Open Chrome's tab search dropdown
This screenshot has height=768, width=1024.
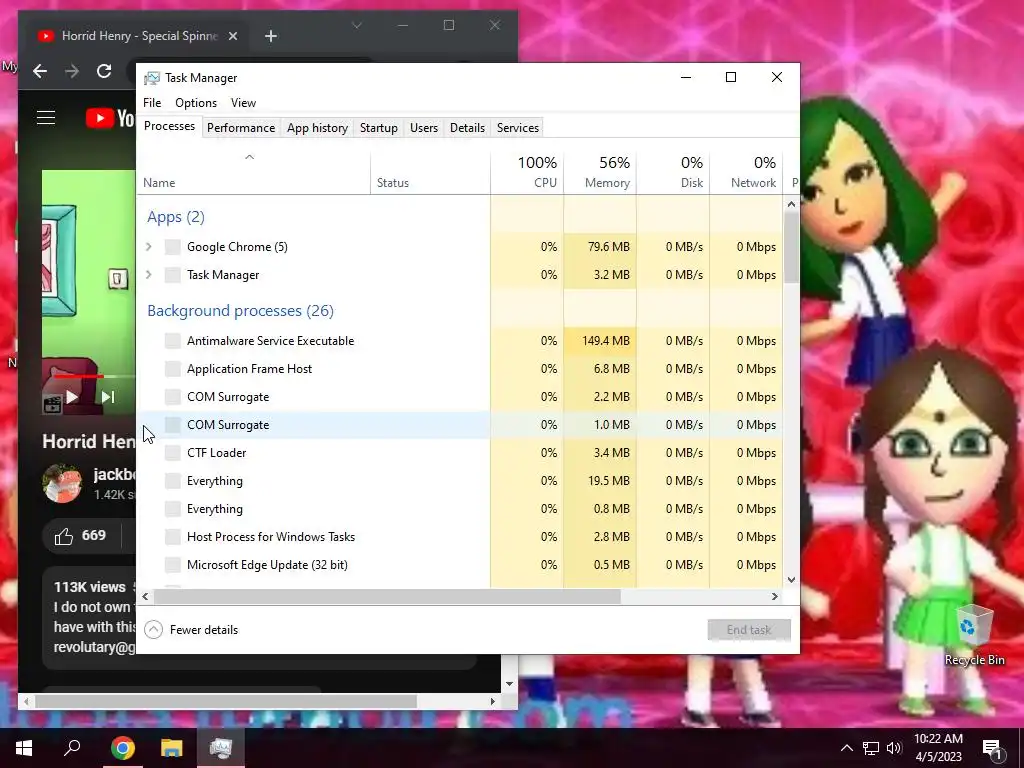pyautogui.click(x=357, y=25)
